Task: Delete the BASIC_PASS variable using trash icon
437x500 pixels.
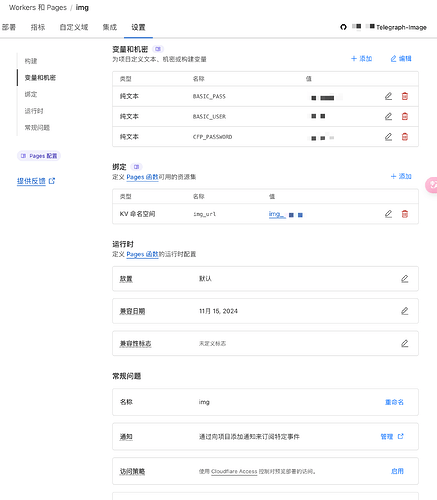Action: pyautogui.click(x=405, y=96)
